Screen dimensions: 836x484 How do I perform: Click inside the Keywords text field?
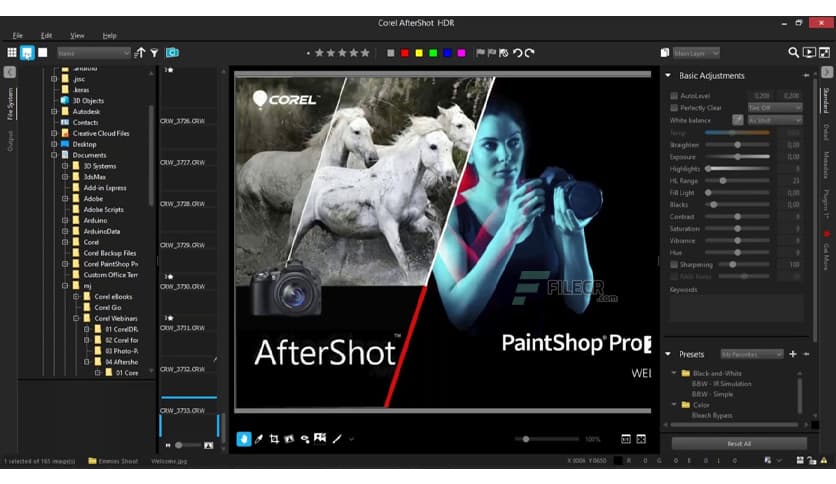coord(736,309)
